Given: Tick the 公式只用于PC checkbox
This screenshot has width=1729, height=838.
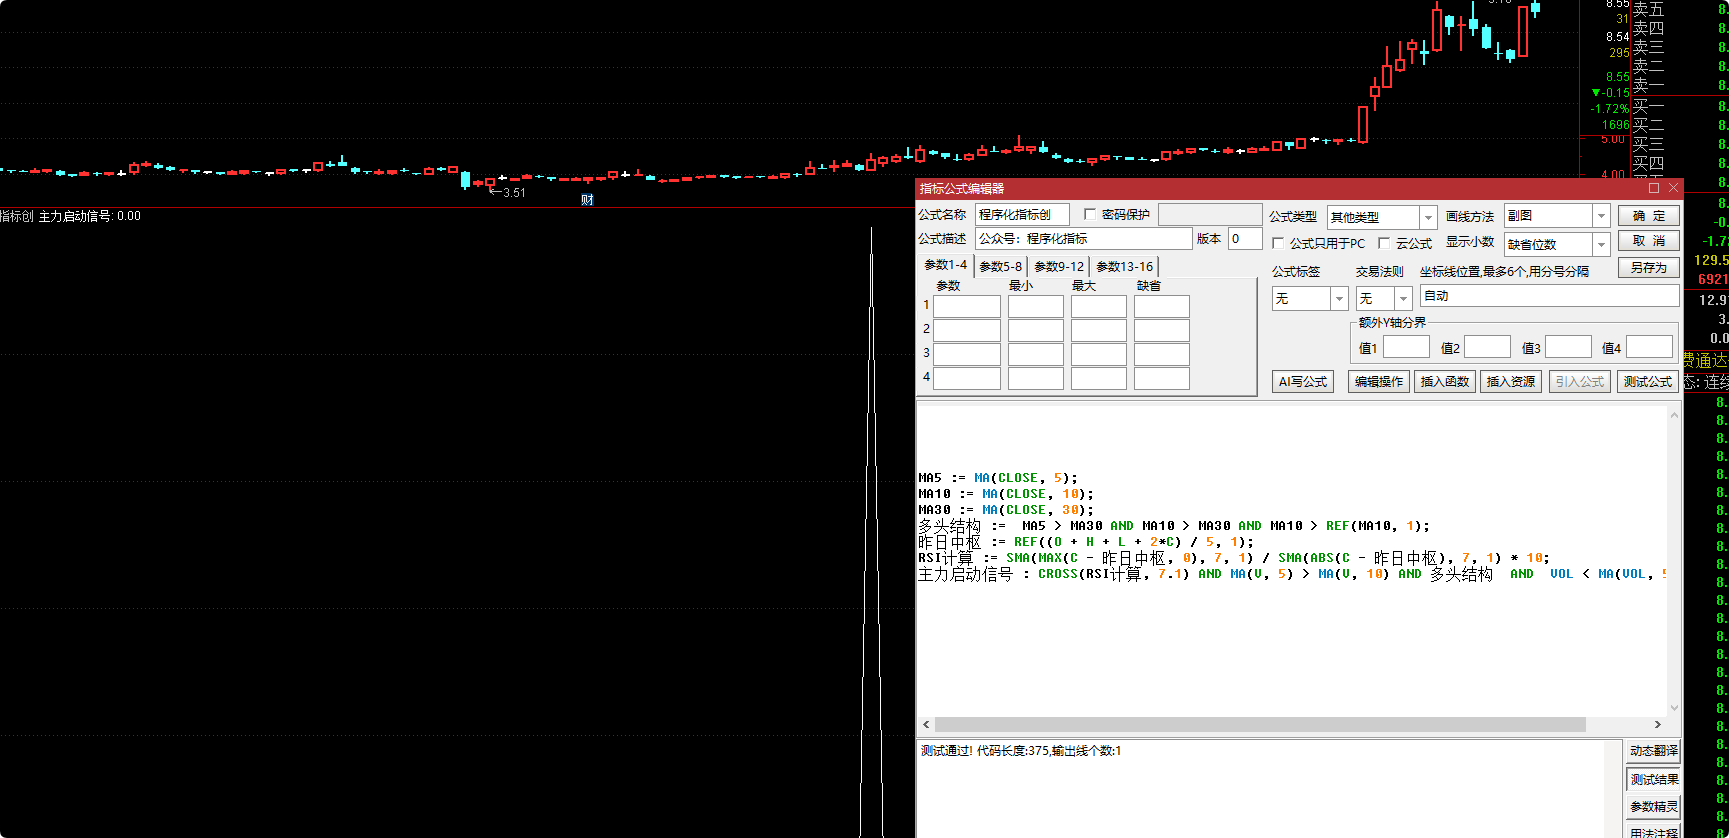Looking at the screenshot, I should [1278, 244].
